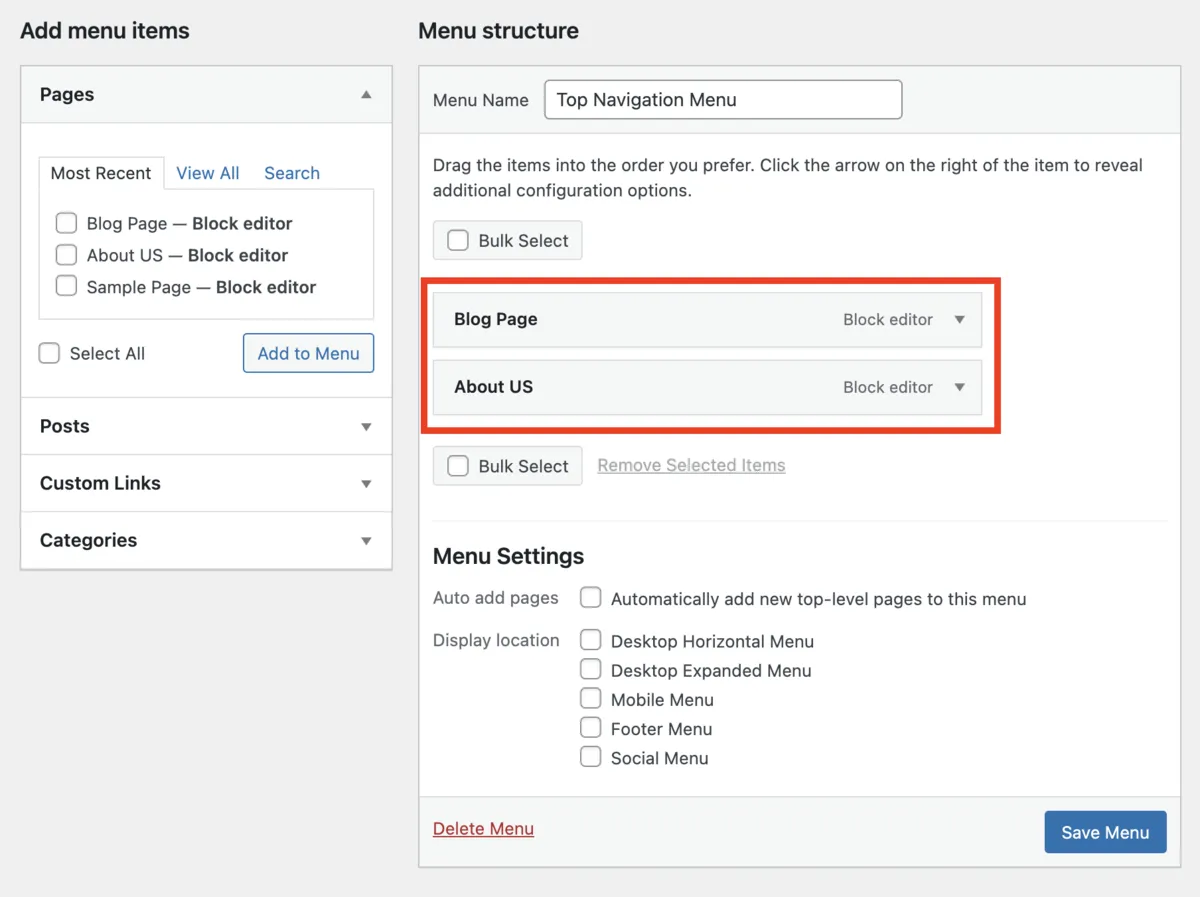Expand the Posts panel
This screenshot has height=897, width=1200.
(x=366, y=427)
